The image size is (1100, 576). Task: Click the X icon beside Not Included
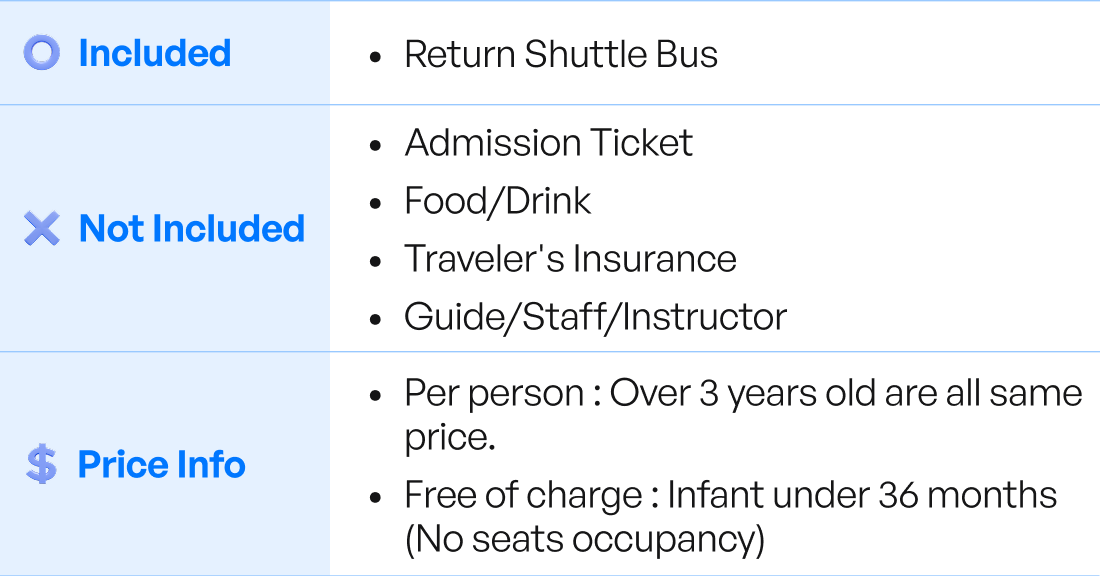pyautogui.click(x=42, y=229)
